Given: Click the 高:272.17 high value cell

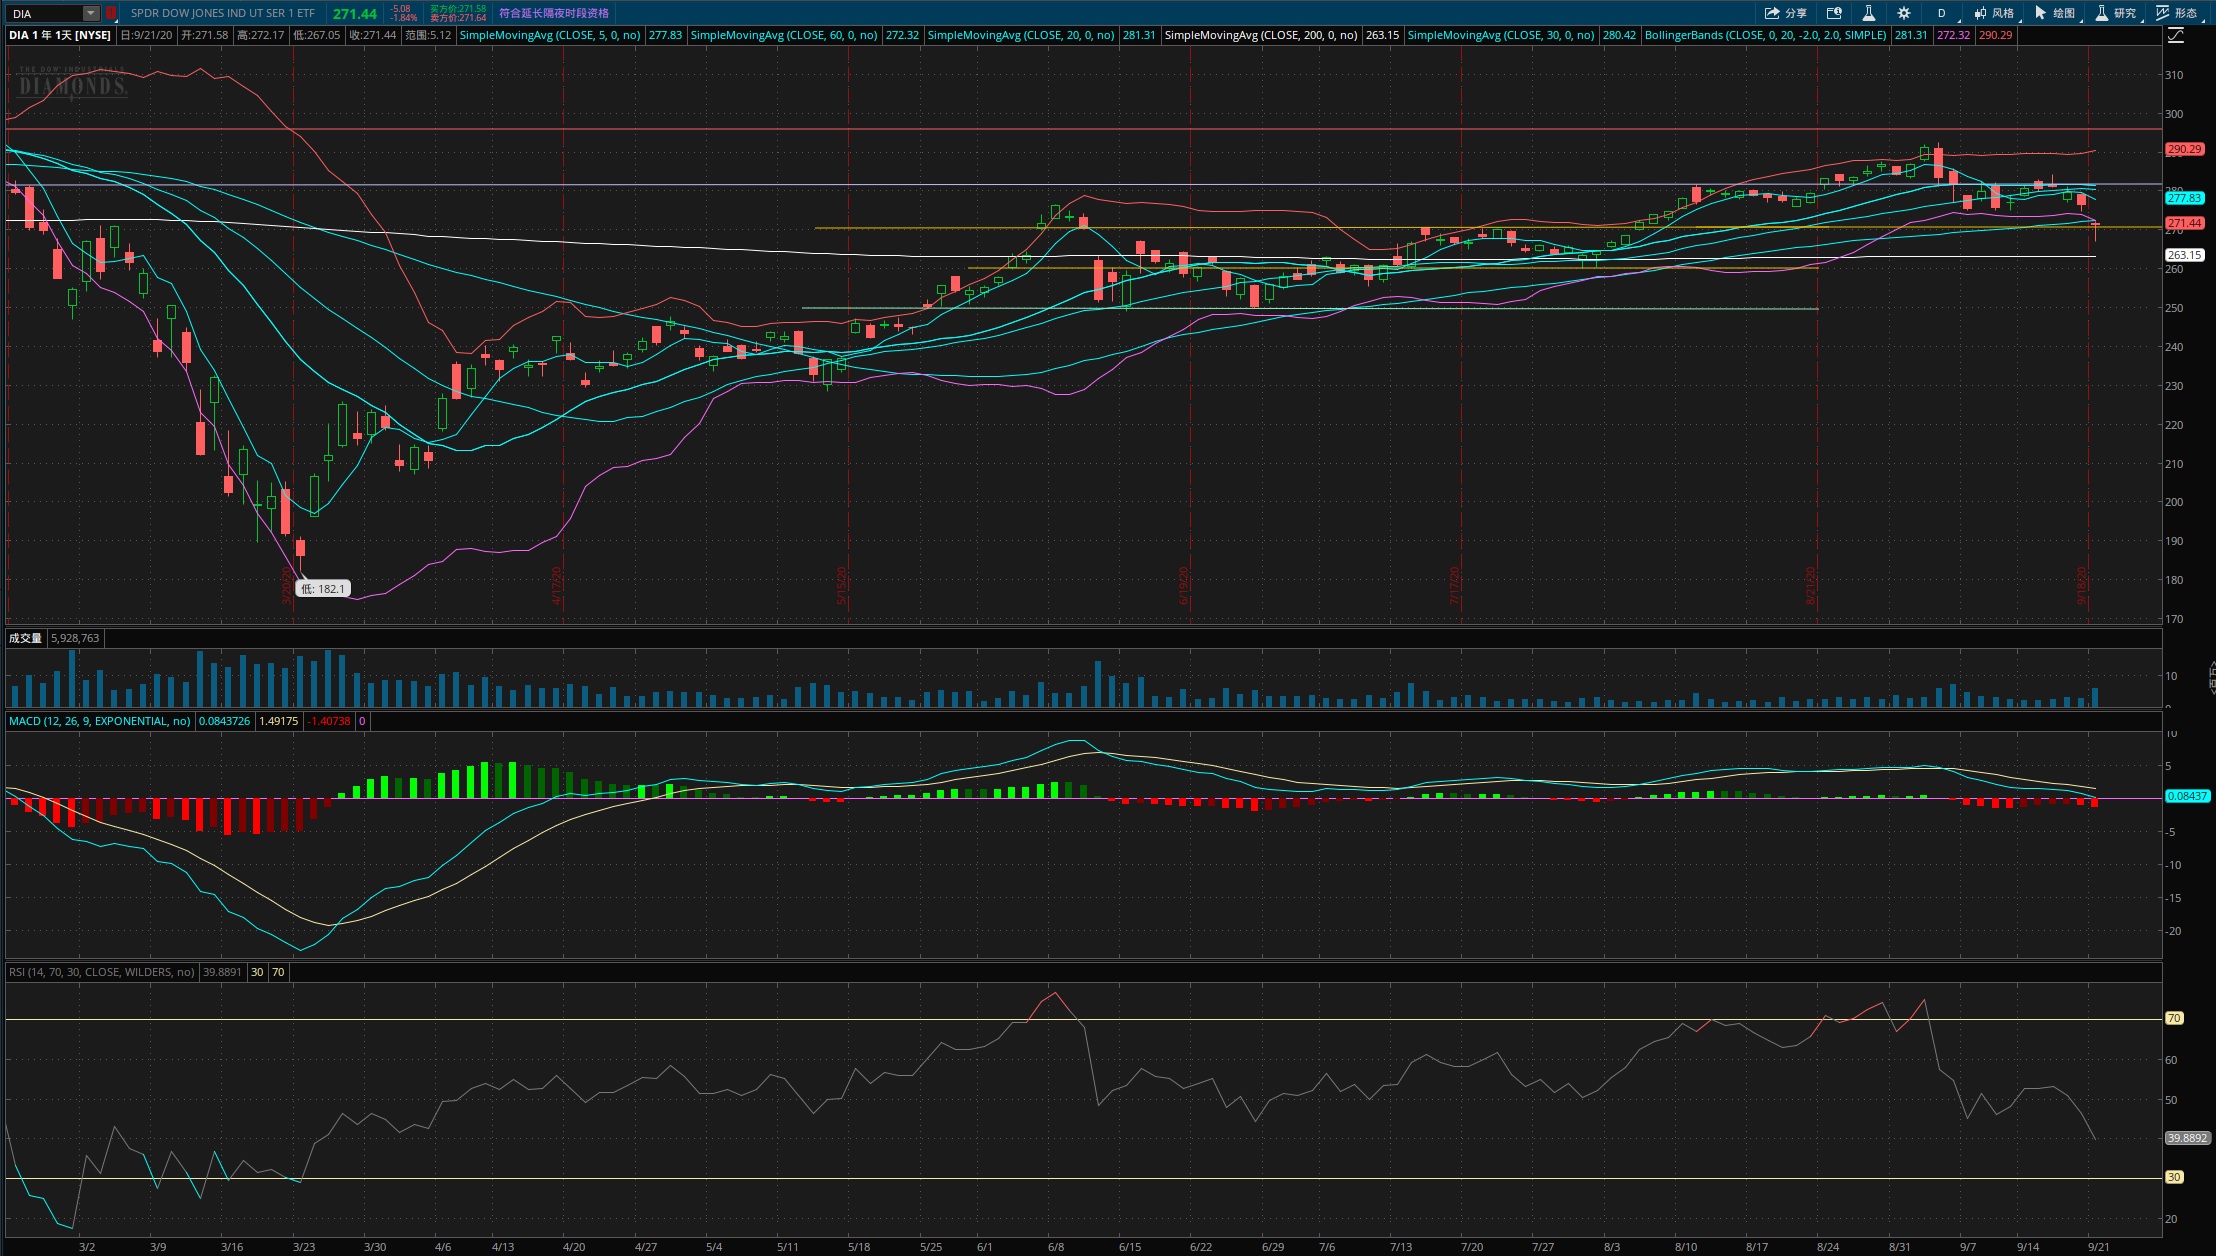Looking at the screenshot, I should click(x=261, y=35).
